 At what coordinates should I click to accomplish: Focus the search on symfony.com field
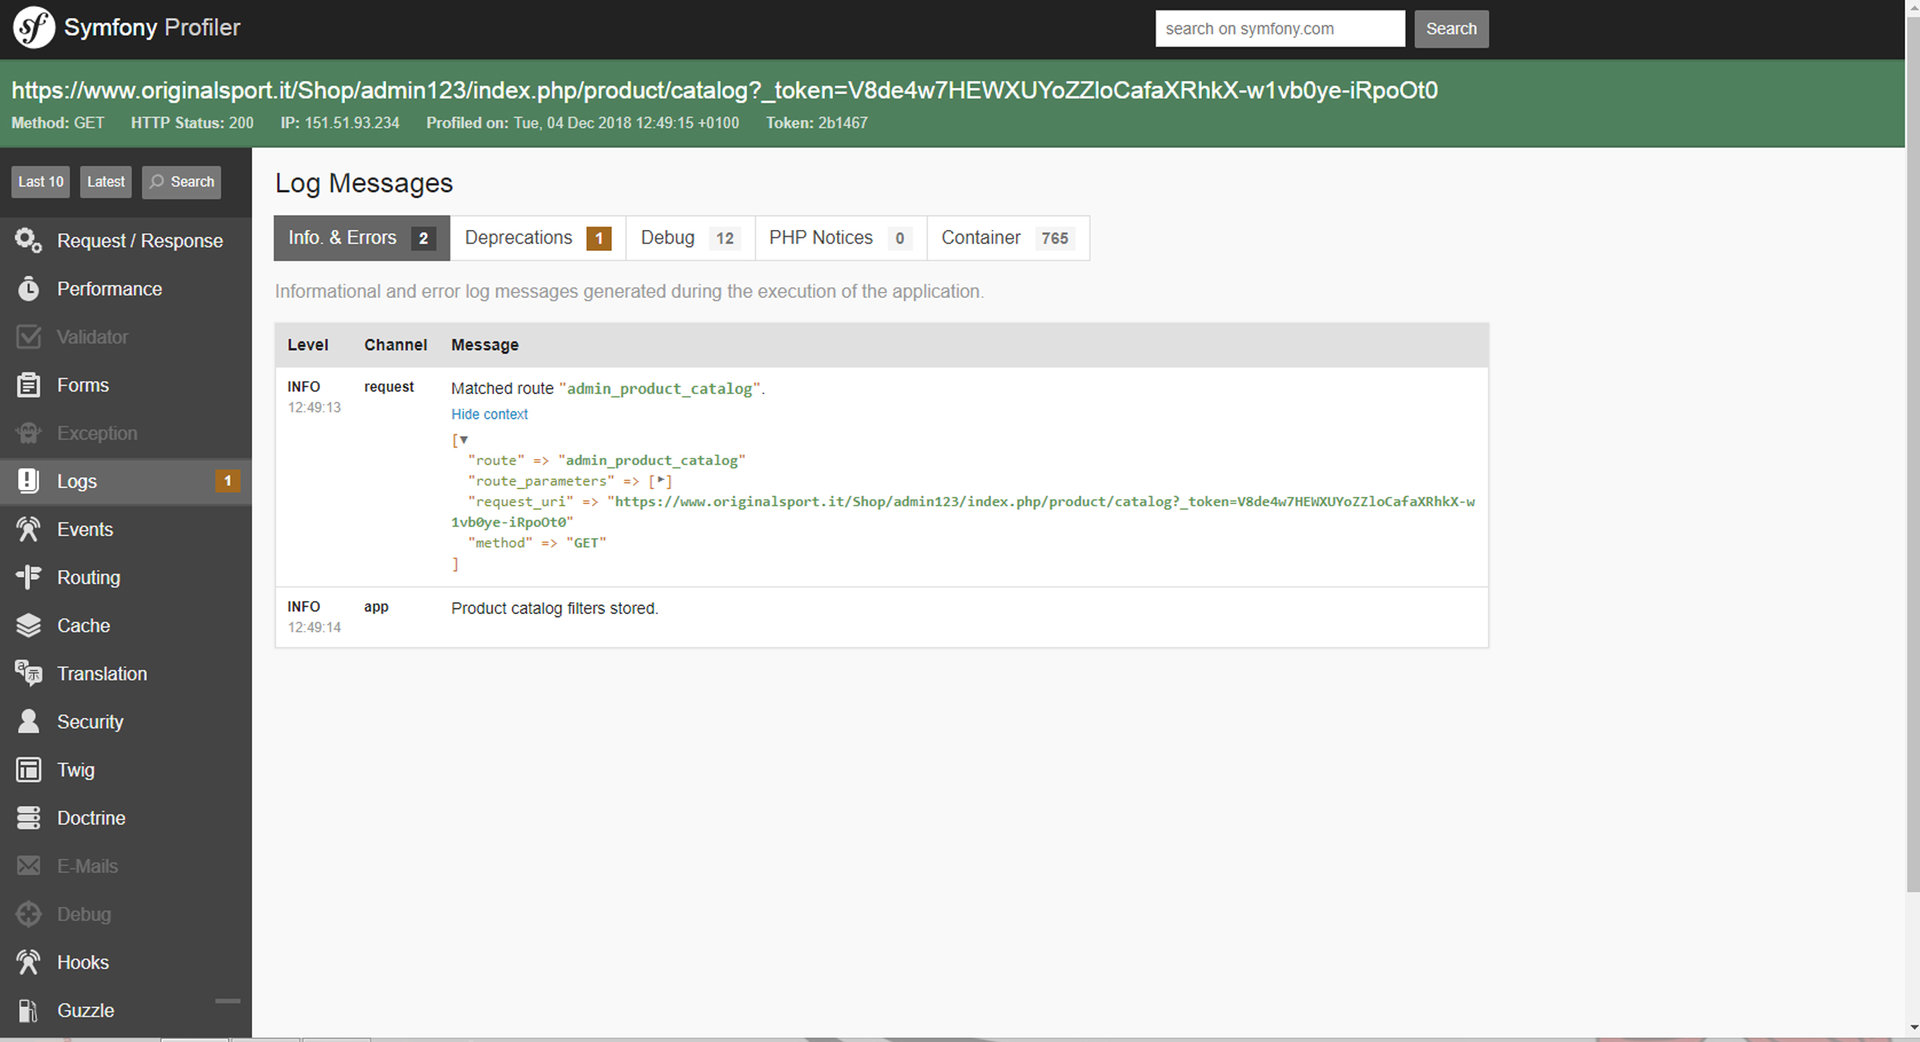1280,29
